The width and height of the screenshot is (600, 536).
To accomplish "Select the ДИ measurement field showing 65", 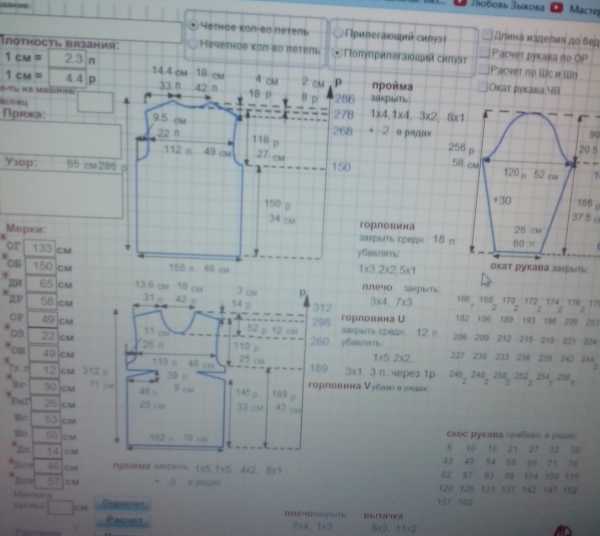I will (x=40, y=283).
